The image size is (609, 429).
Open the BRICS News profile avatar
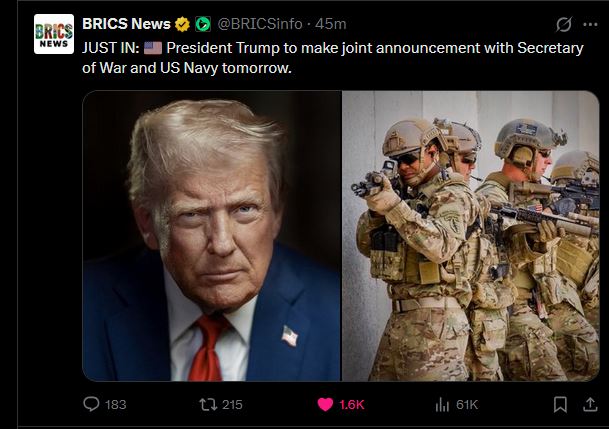click(x=54, y=34)
